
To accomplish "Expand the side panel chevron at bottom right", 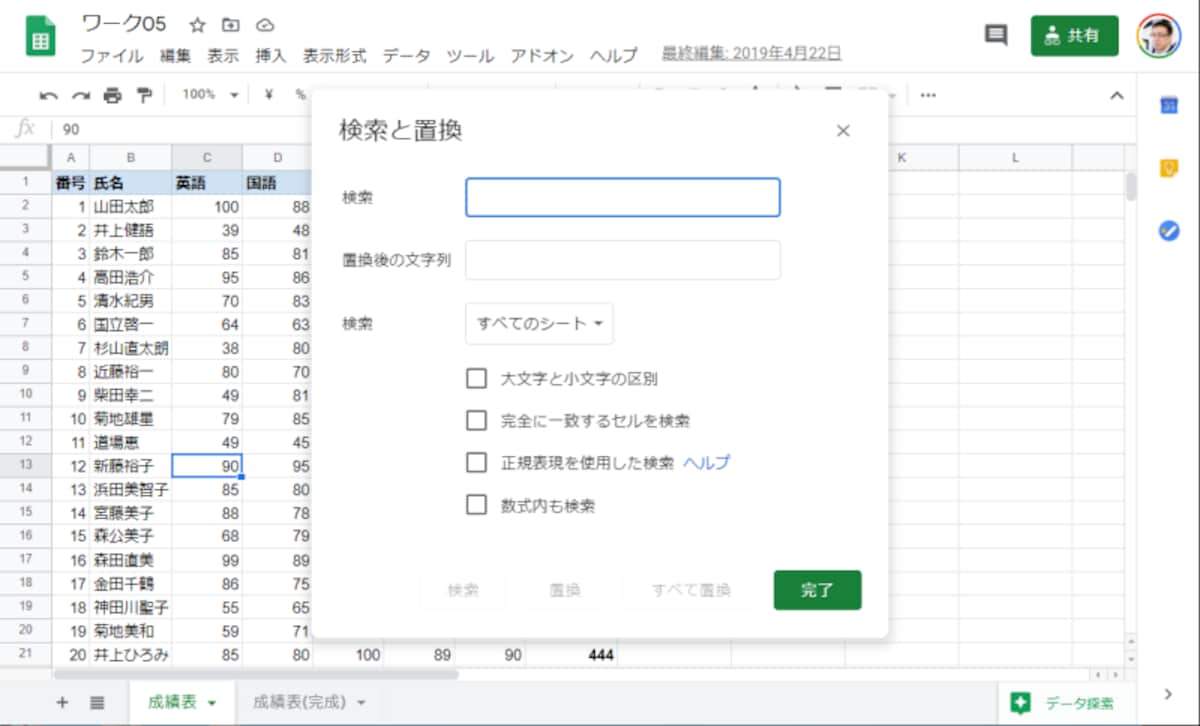I will pos(1168,694).
